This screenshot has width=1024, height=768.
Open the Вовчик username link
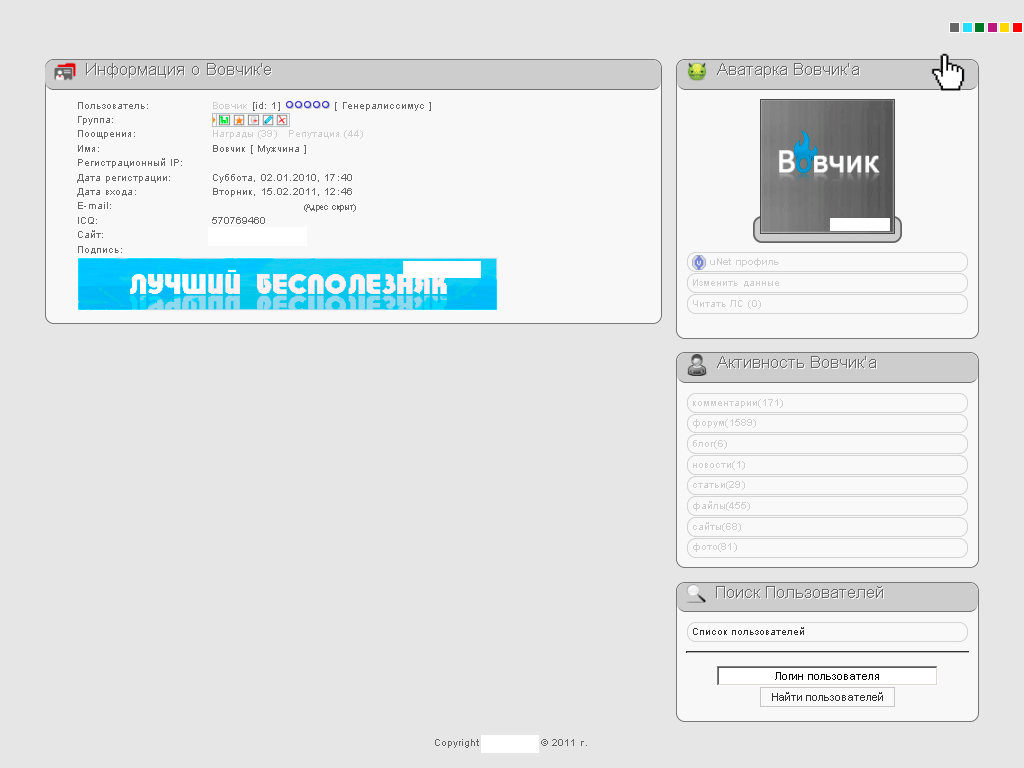click(x=230, y=106)
